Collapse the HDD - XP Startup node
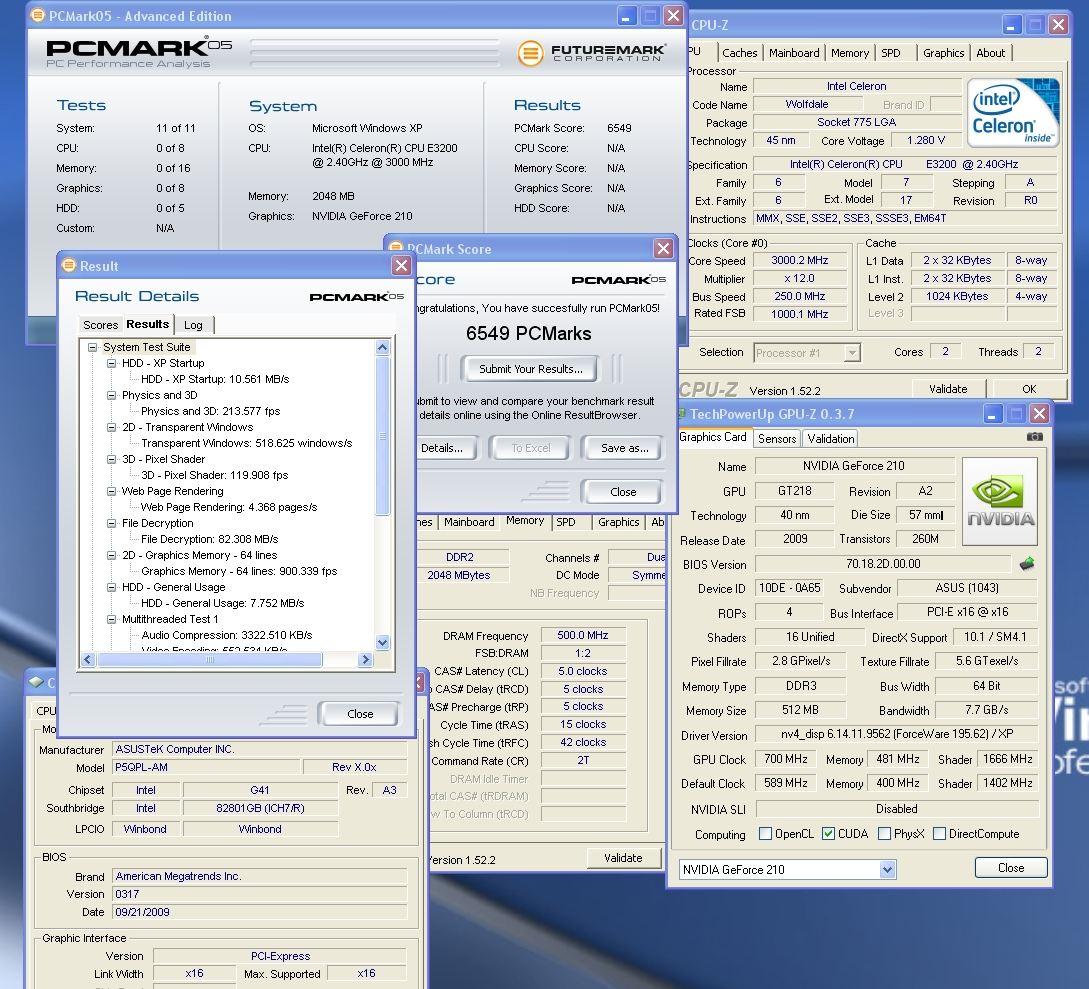 click(x=111, y=363)
